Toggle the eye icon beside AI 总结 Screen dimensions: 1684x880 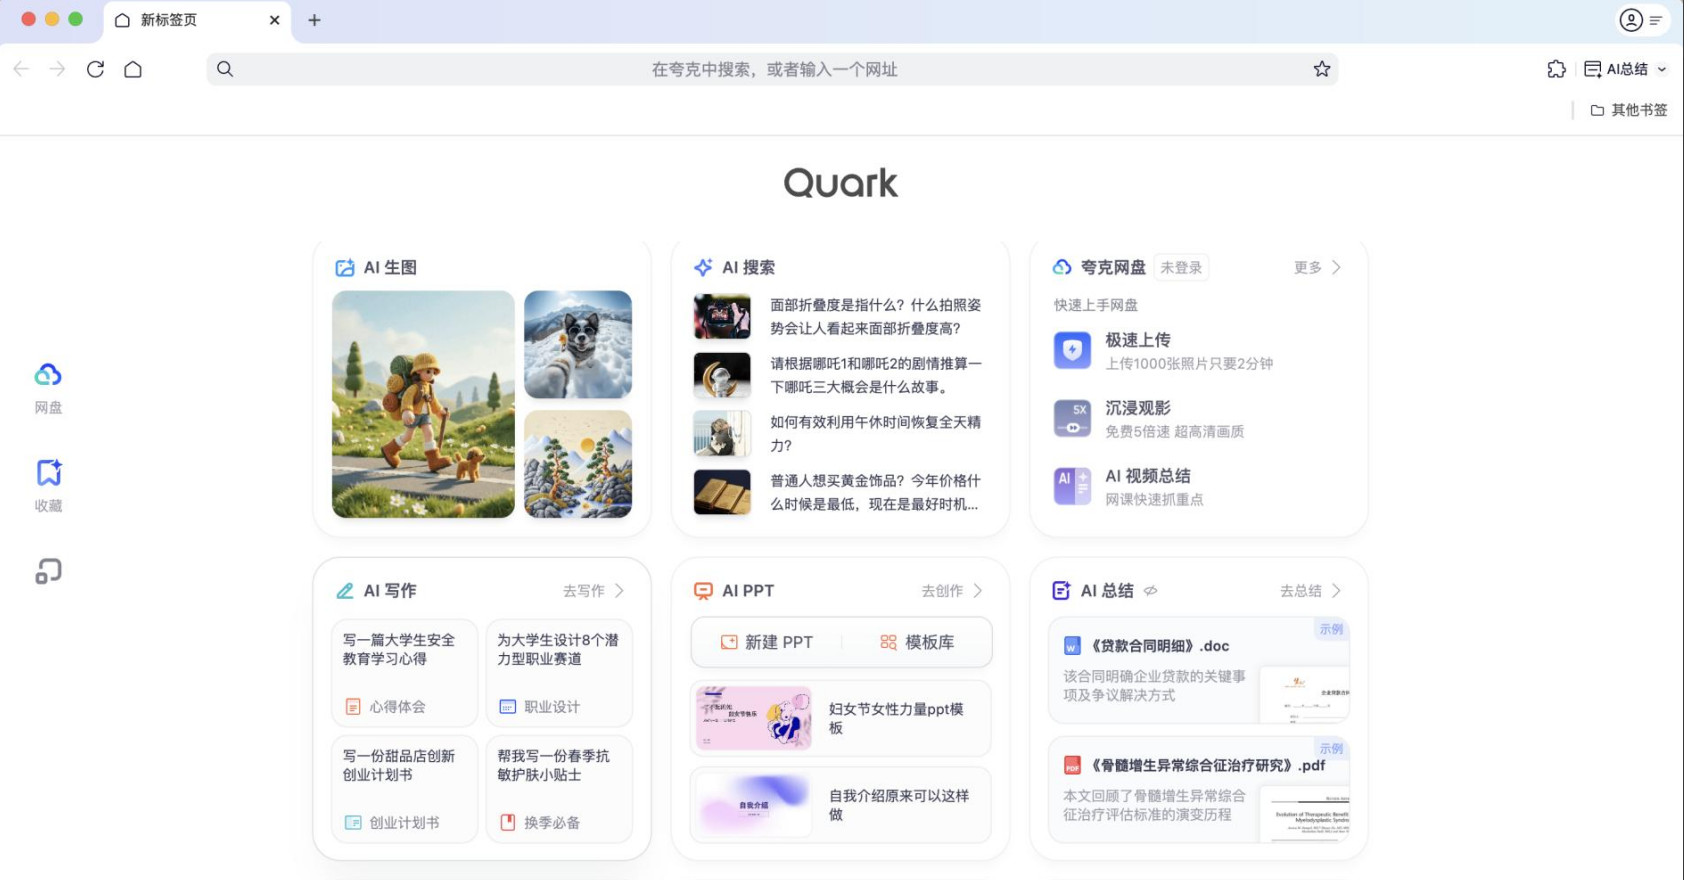(1151, 591)
